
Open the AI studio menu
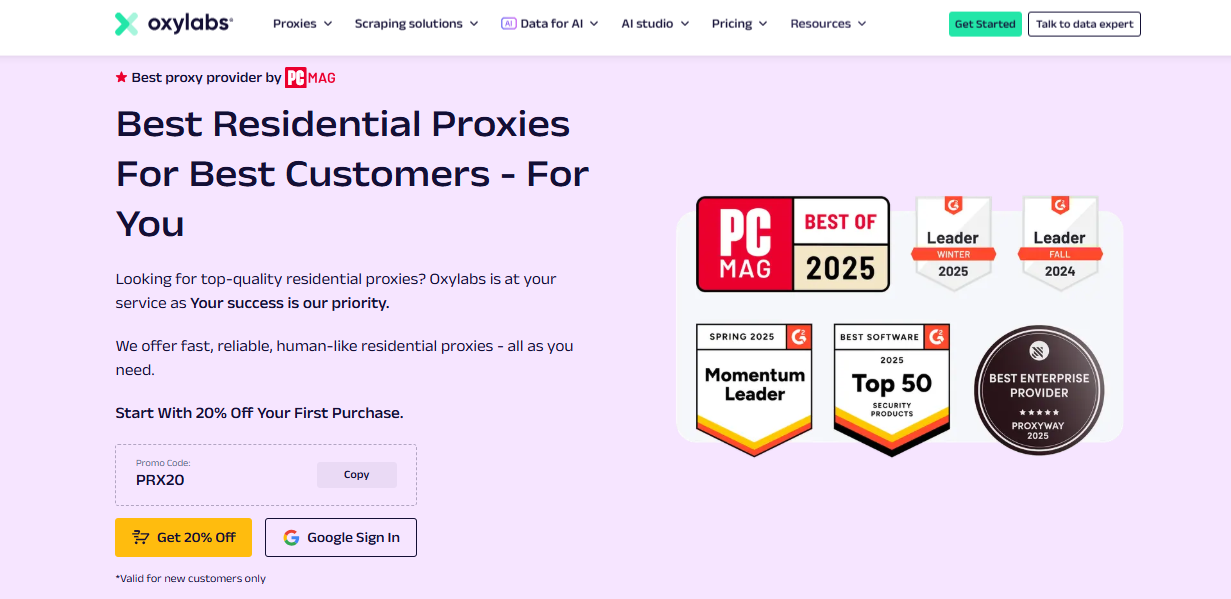655,24
